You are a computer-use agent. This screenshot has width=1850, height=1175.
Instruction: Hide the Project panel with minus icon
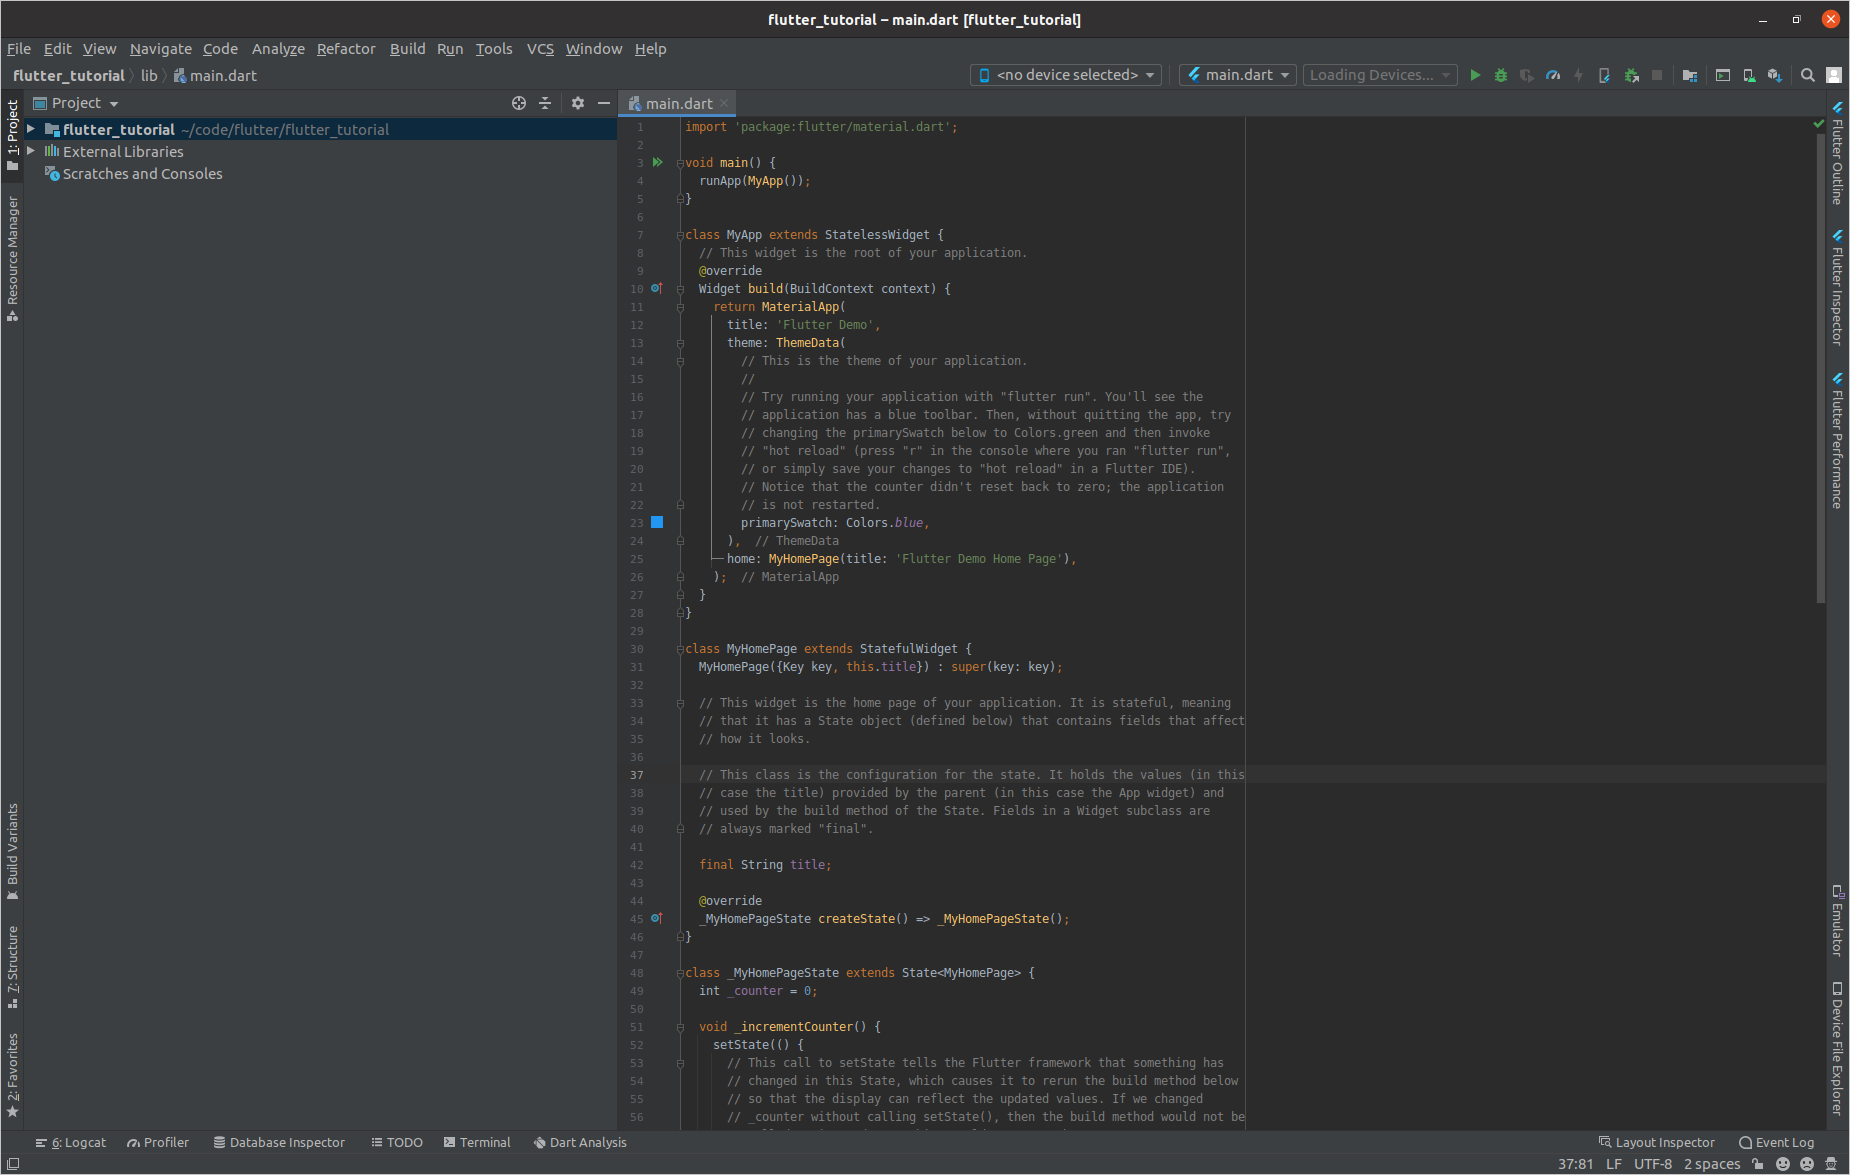click(604, 103)
